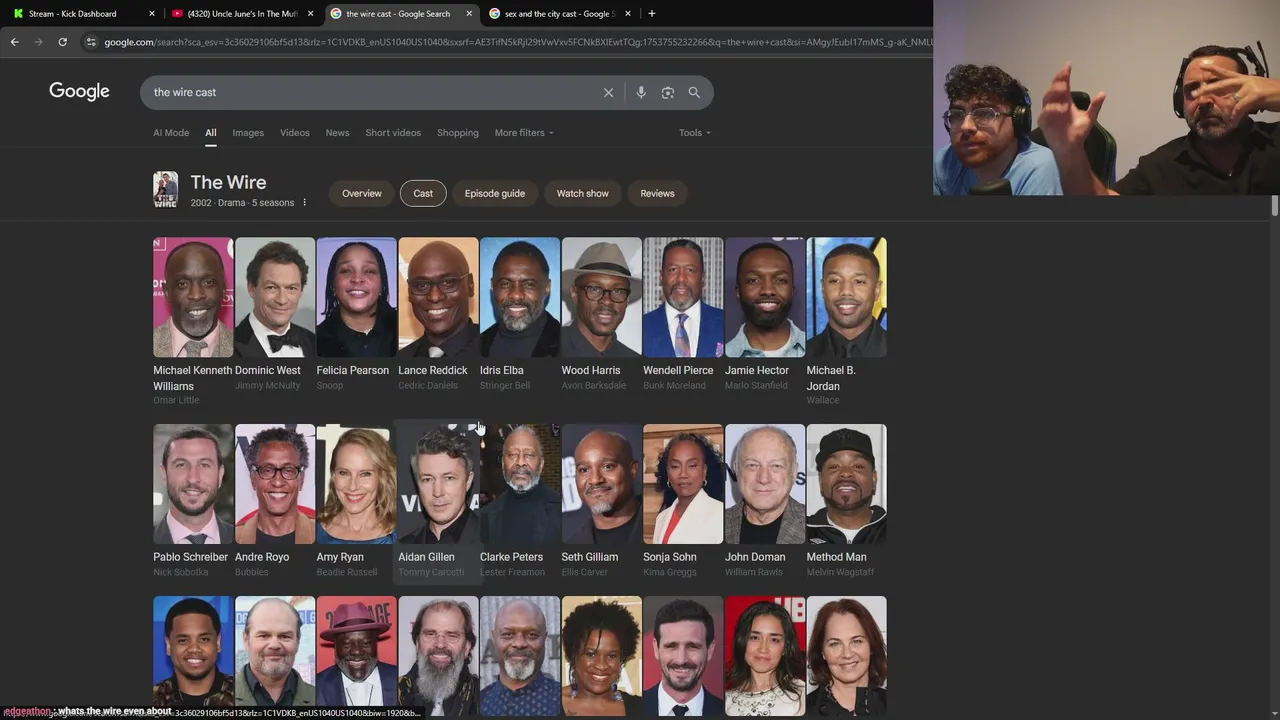Clear the search box with X icon
1280x720 pixels.
[608, 92]
